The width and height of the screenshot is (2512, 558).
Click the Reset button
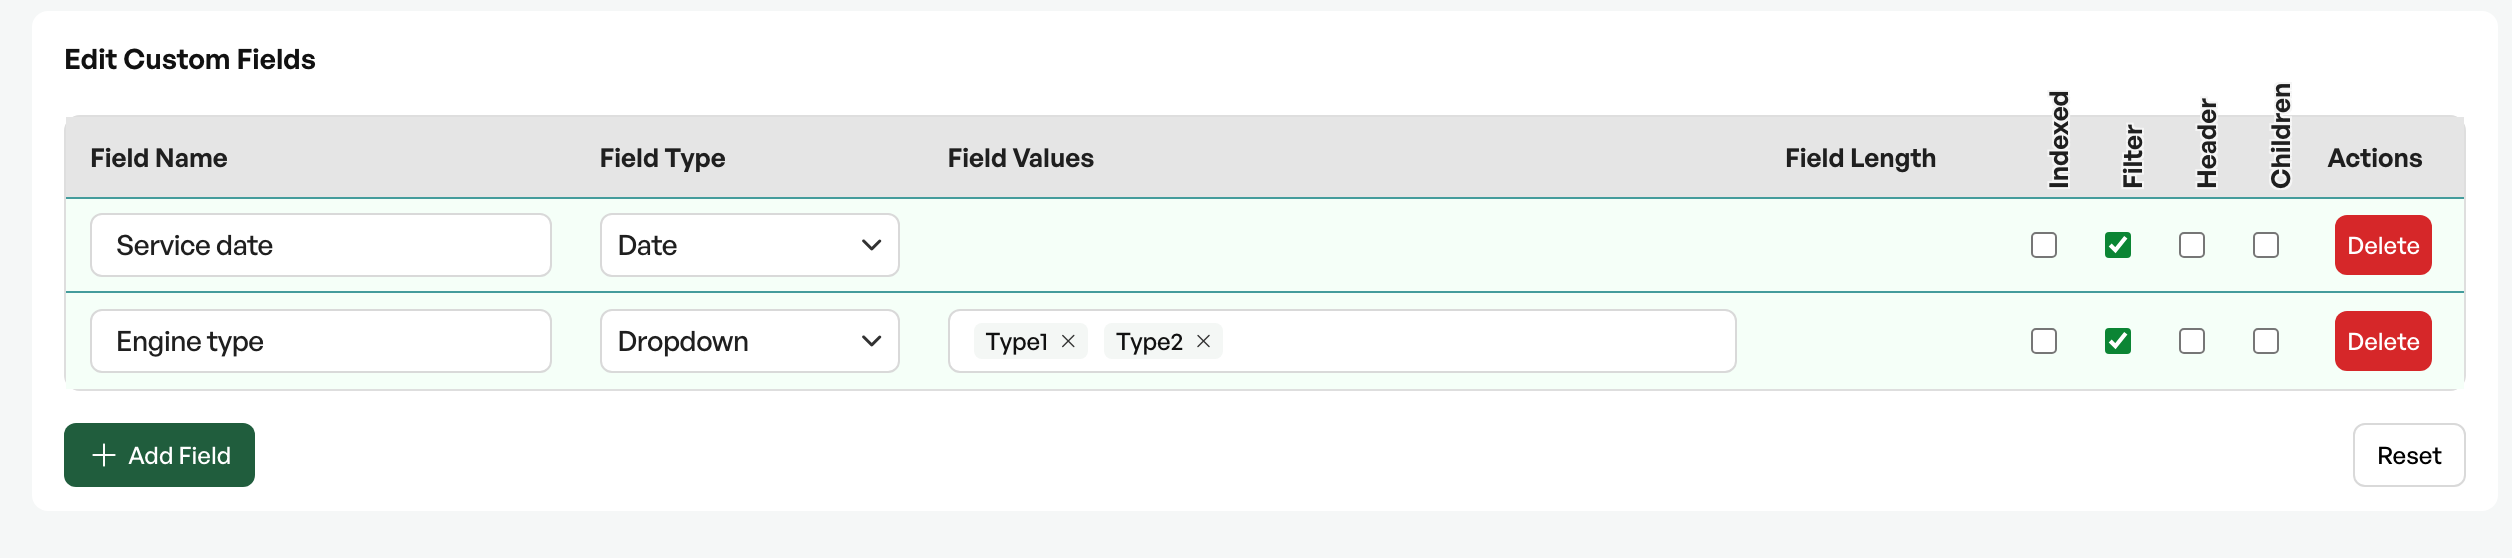pos(2409,455)
